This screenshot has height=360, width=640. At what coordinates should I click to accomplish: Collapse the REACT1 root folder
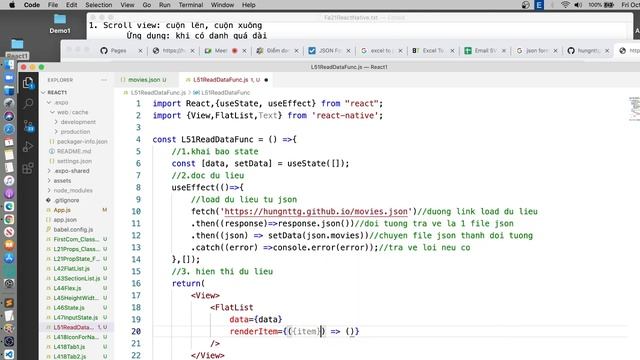coord(44,93)
